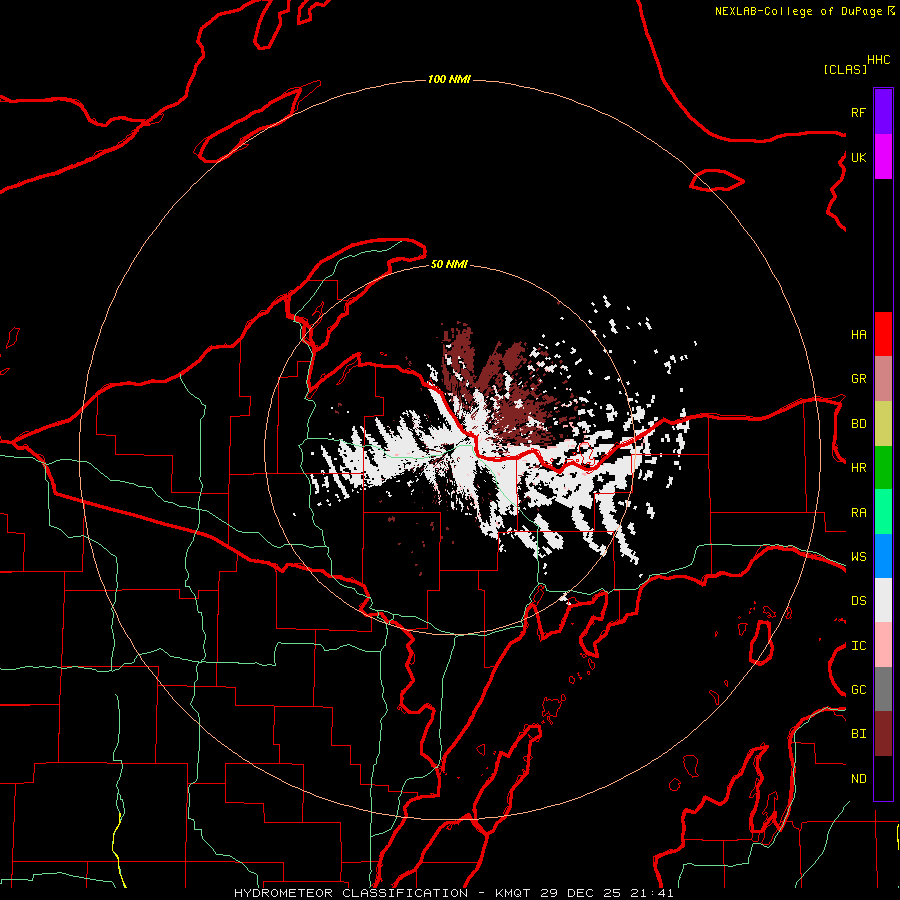
Task: Click the RF purple legend swatch
Action: pos(883,112)
